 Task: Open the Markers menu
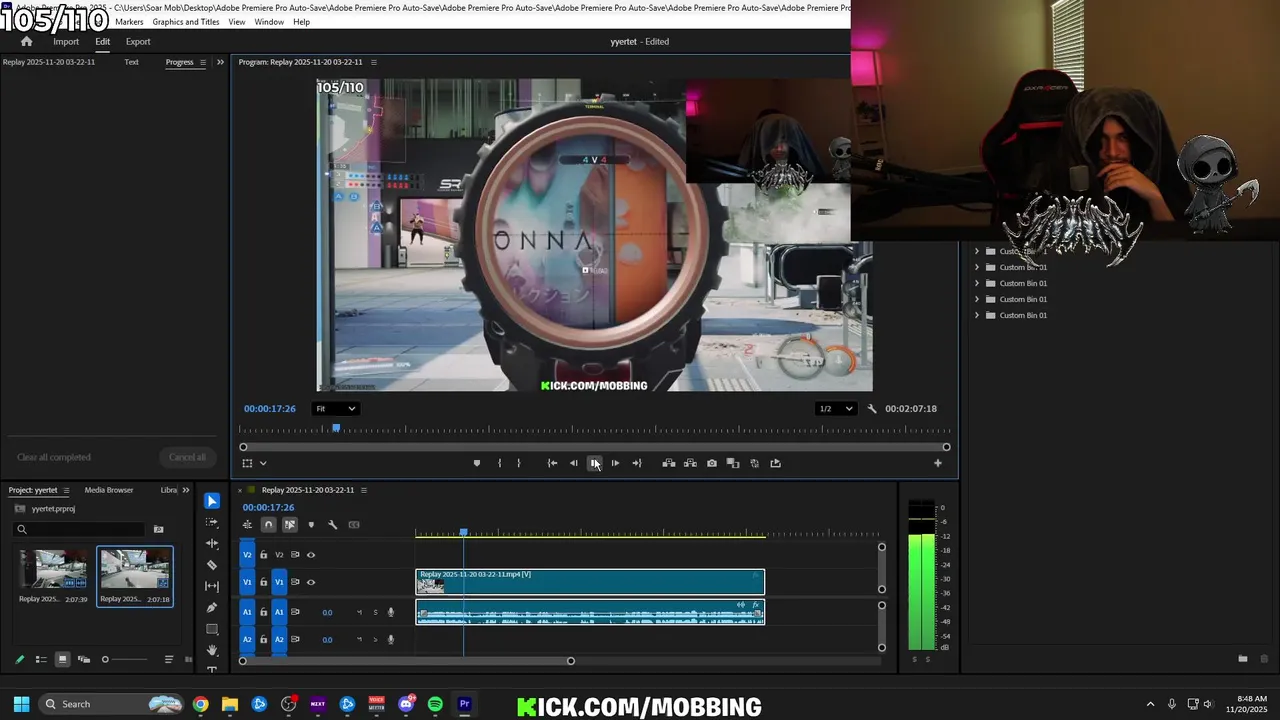click(x=129, y=22)
